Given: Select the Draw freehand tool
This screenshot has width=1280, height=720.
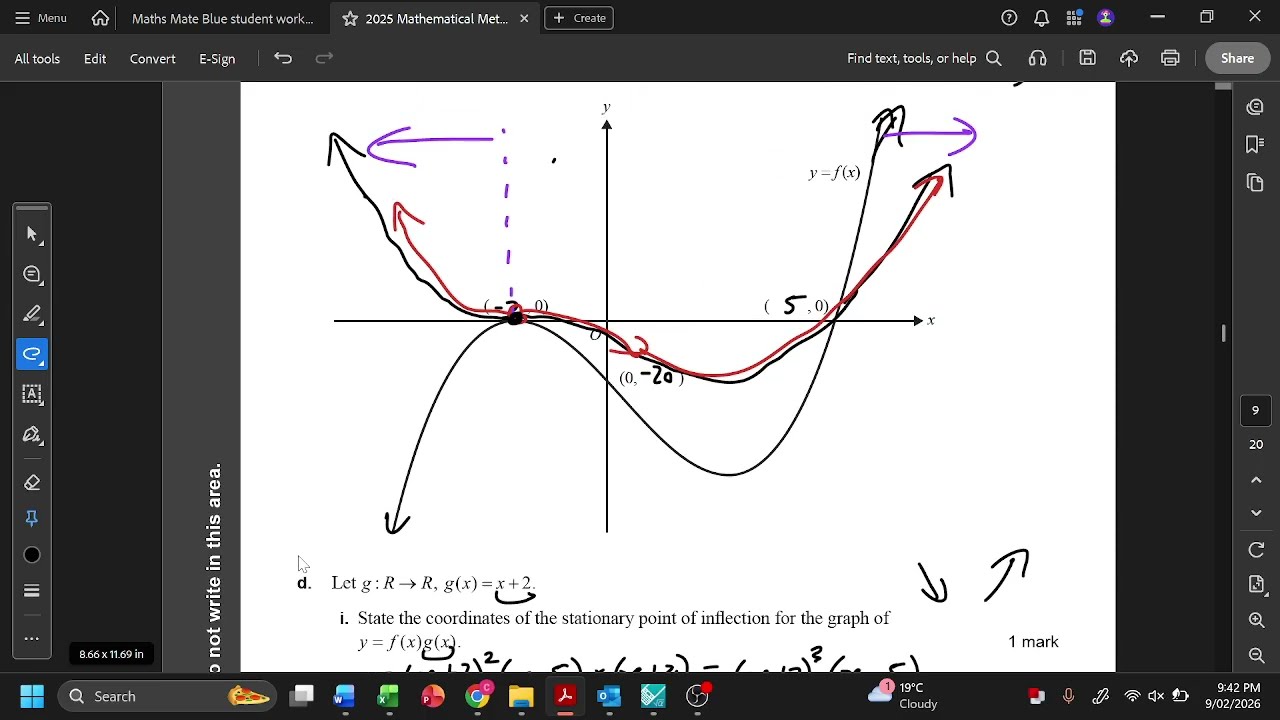Looking at the screenshot, I should coord(32,354).
